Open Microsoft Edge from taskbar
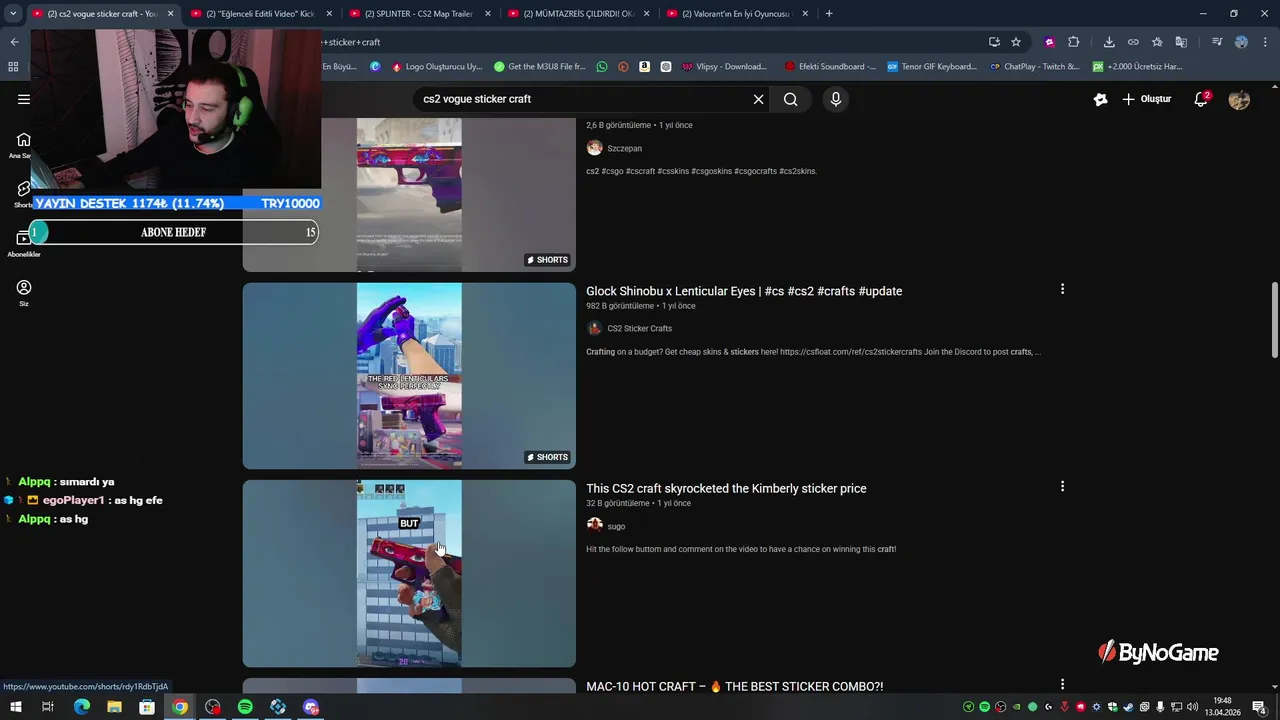 (x=82, y=707)
